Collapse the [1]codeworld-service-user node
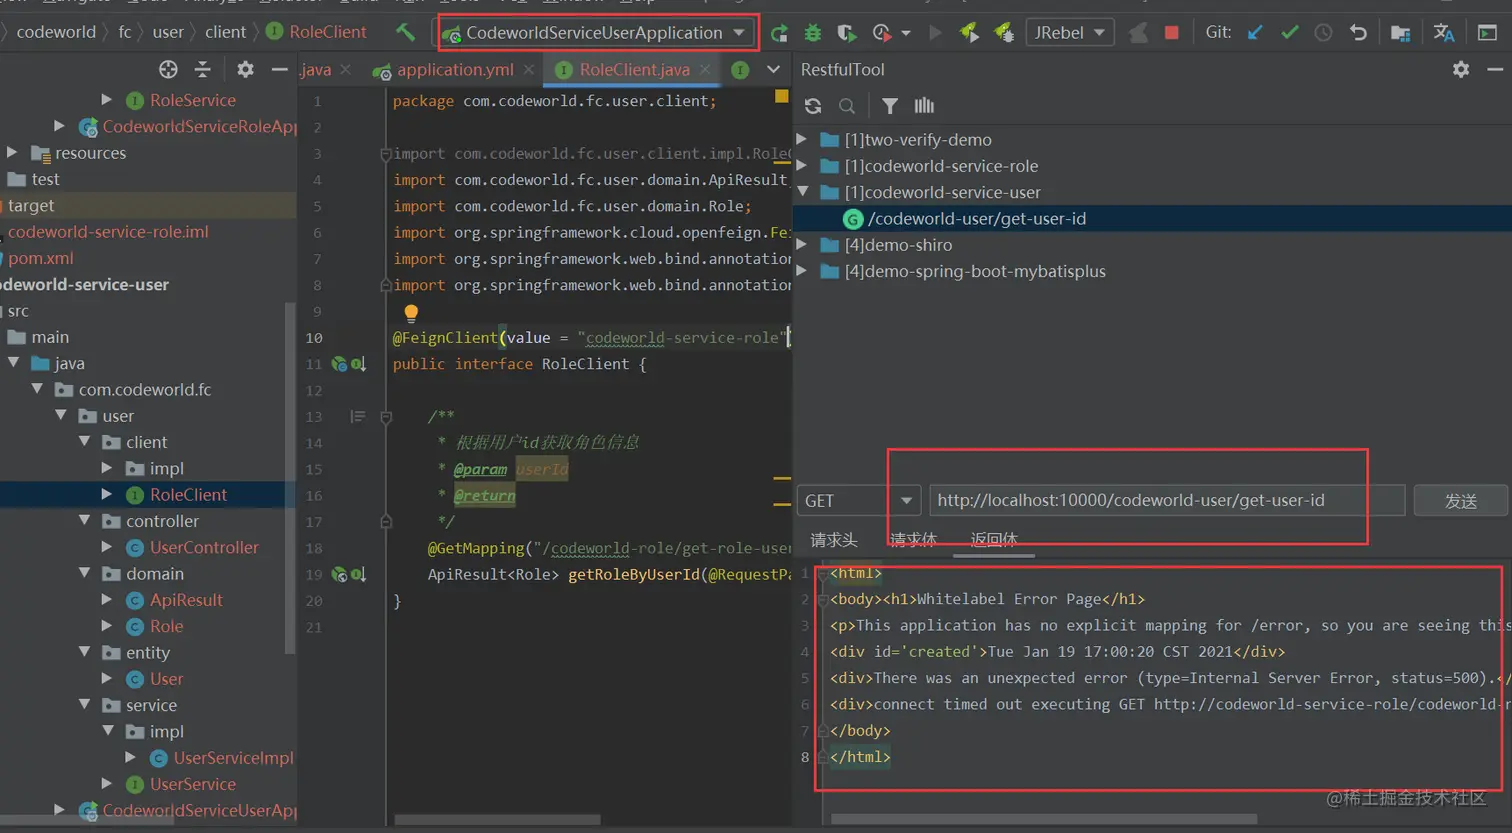Image resolution: width=1512 pixels, height=833 pixels. point(801,191)
